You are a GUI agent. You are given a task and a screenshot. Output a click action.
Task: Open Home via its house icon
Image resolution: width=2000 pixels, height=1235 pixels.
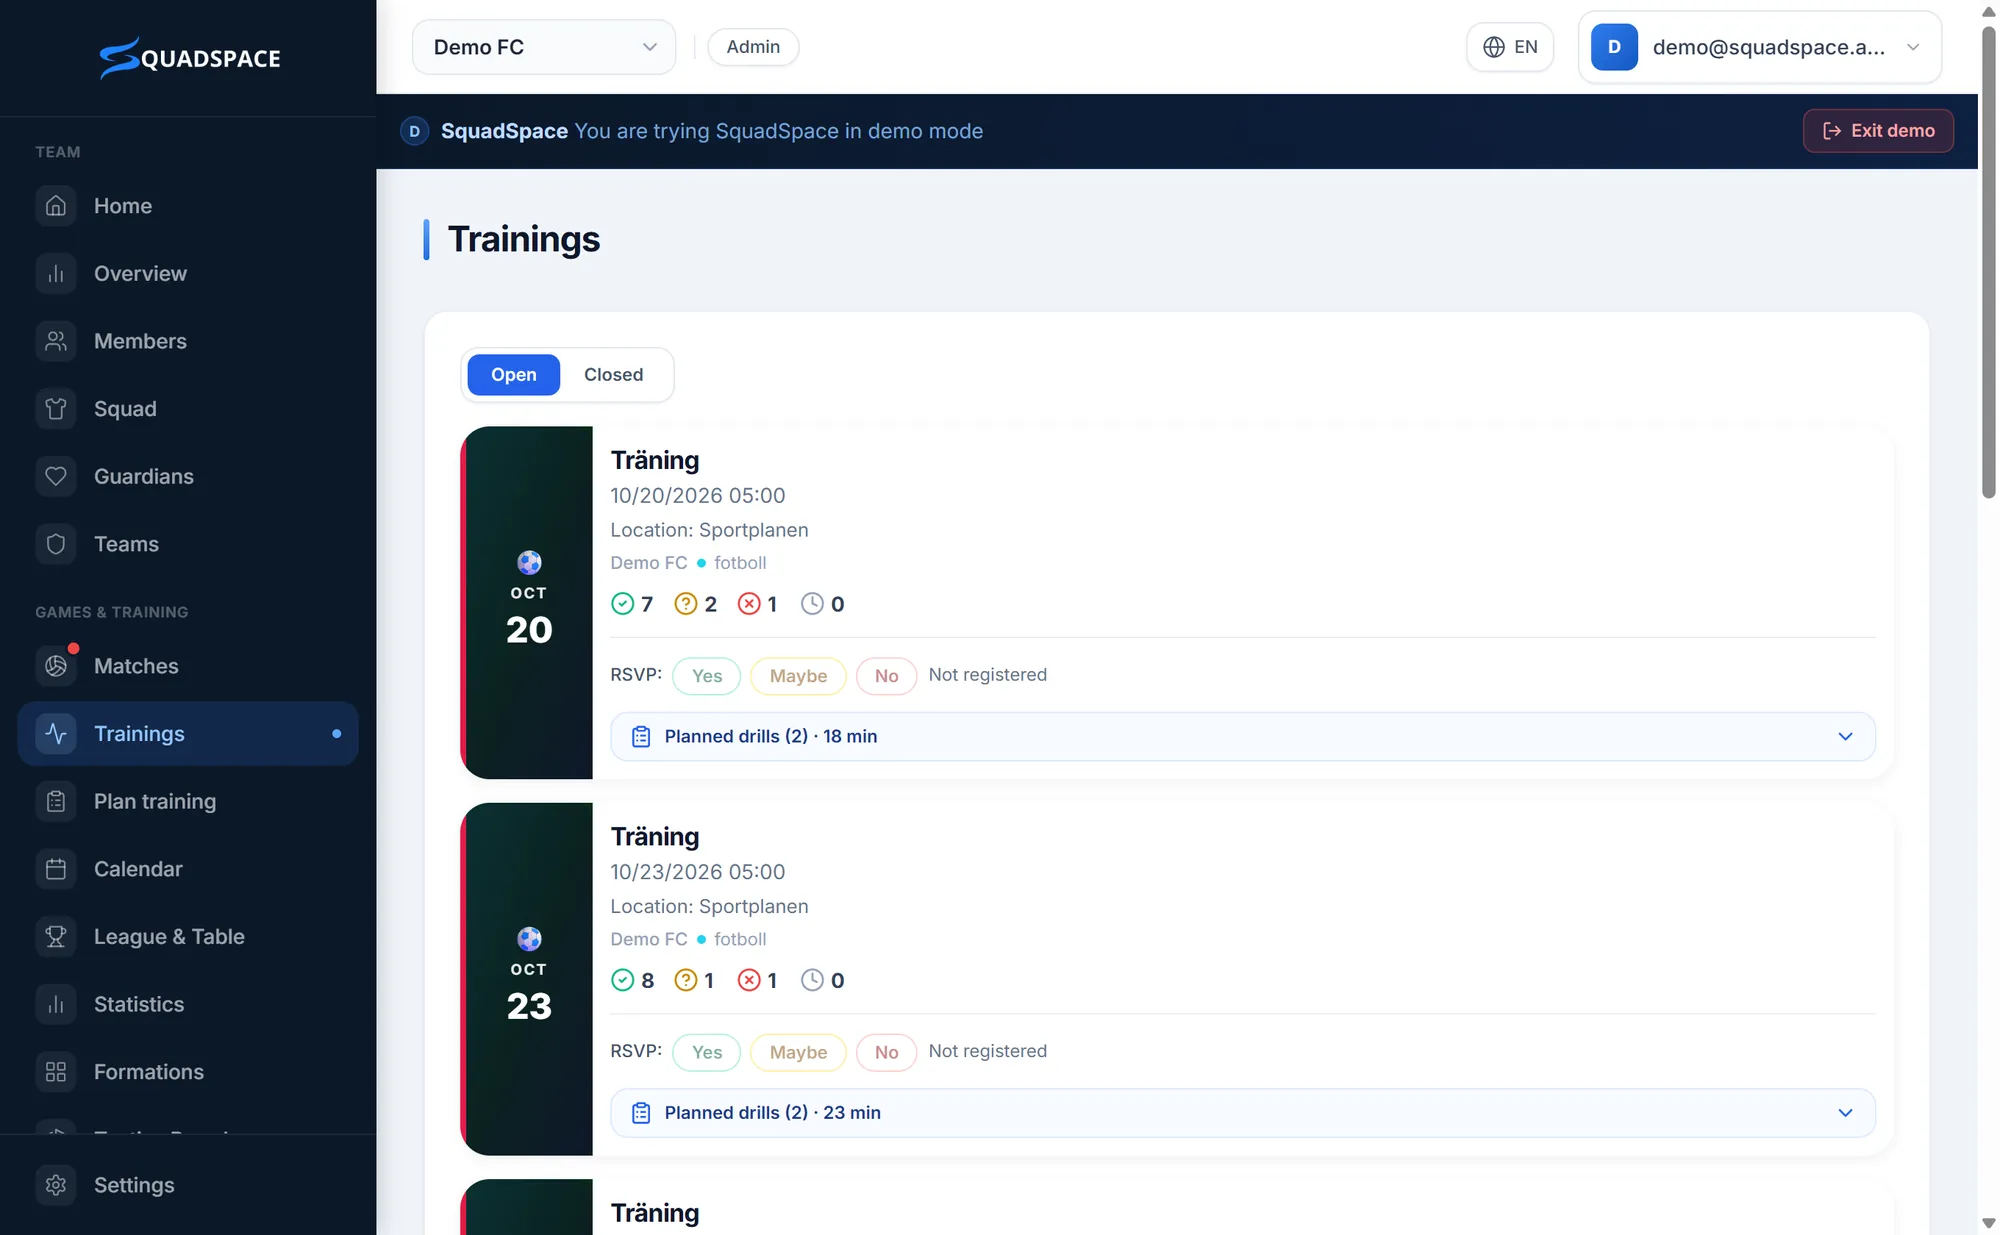[x=56, y=206]
